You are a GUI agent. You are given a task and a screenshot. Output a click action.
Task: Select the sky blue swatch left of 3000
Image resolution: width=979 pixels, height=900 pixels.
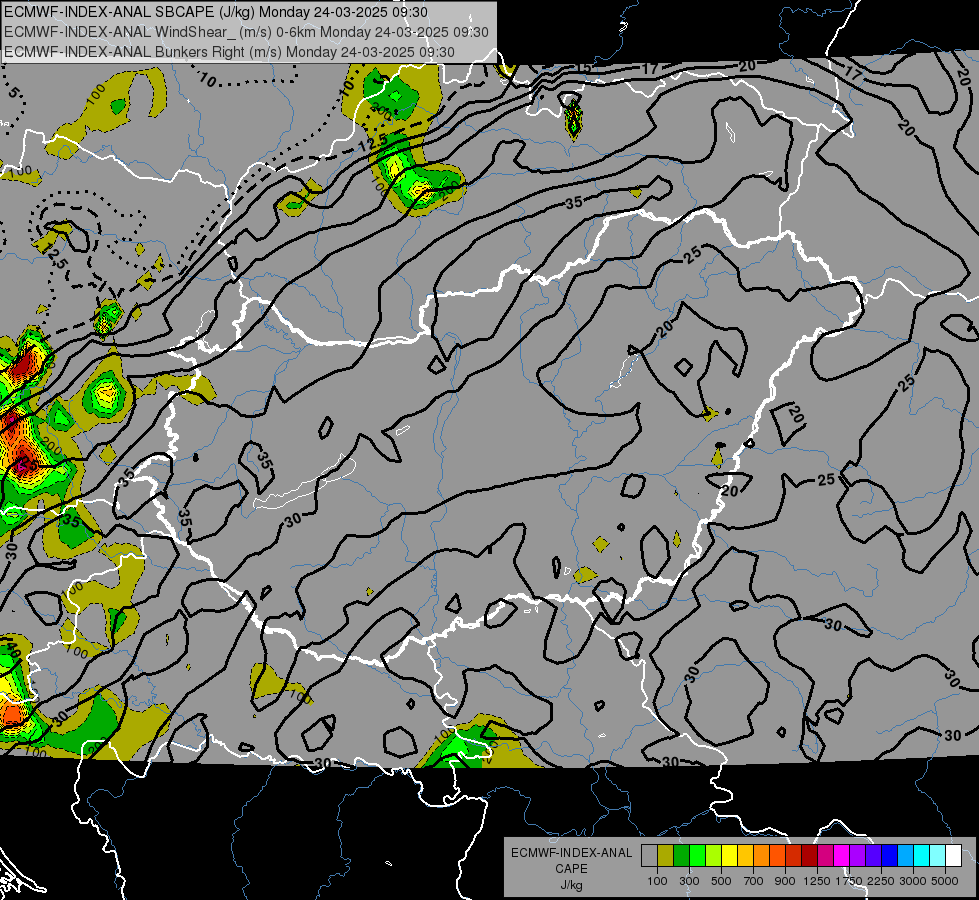tap(906, 856)
